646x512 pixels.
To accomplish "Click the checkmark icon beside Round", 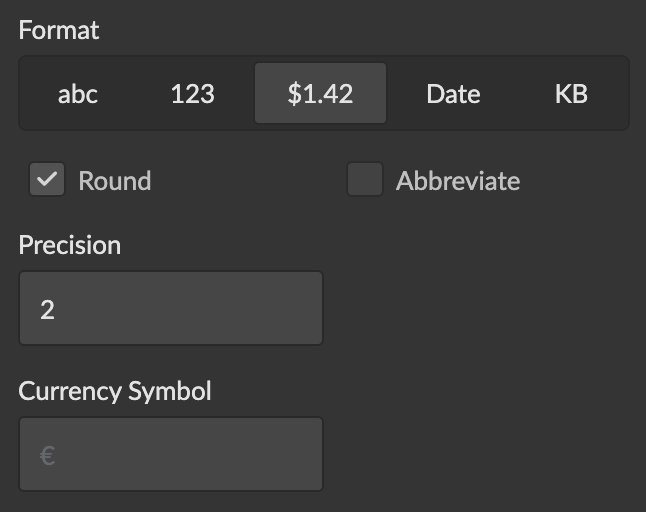I will [47, 180].
